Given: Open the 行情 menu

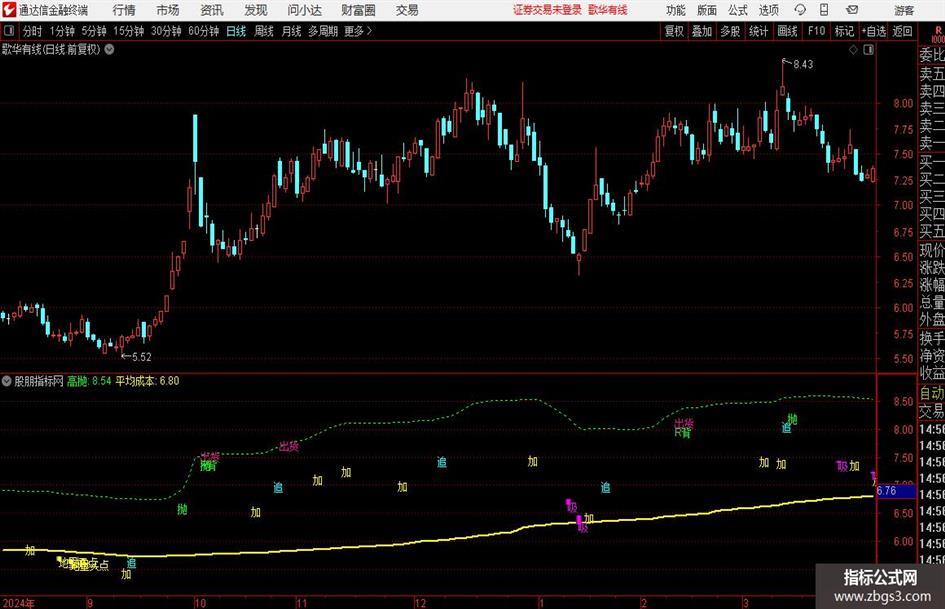Looking at the screenshot, I should pyautogui.click(x=124, y=10).
